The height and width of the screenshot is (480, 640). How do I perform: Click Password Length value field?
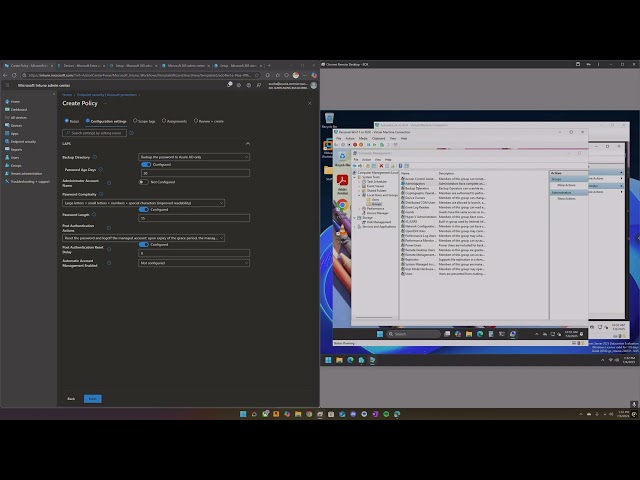tap(194, 218)
